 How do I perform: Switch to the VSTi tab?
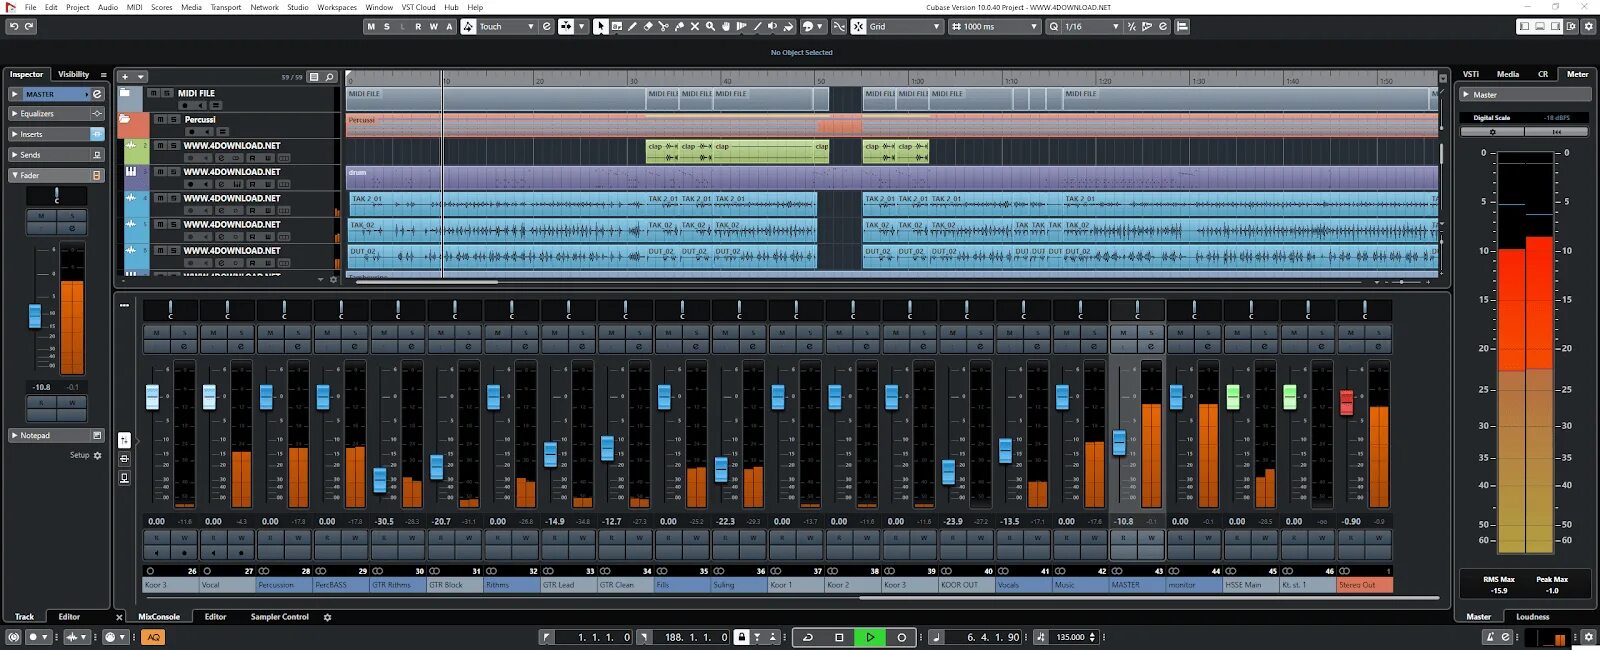point(1471,74)
